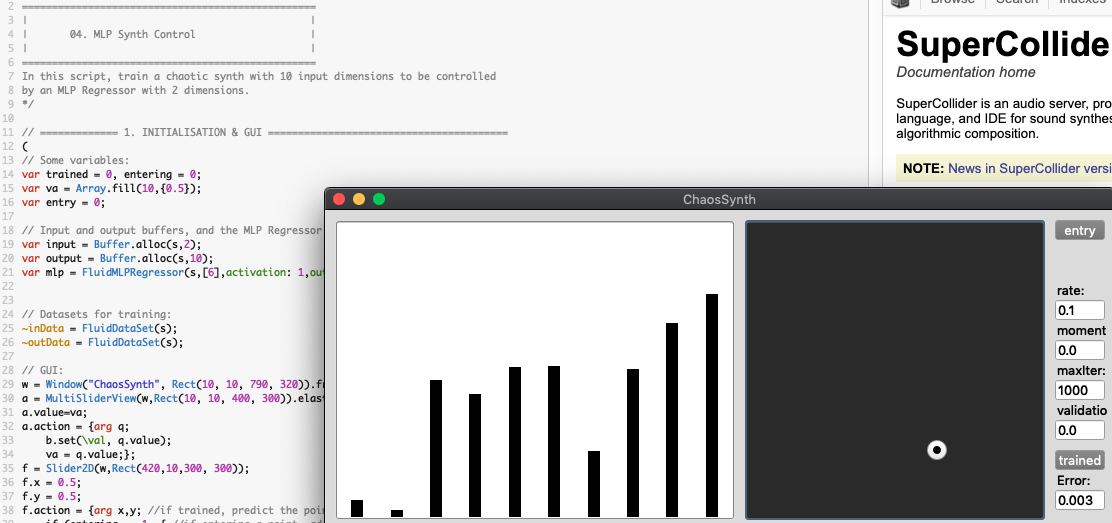Click the shortest bar in the multislider
This screenshot has height=523, width=1112.
[396, 514]
